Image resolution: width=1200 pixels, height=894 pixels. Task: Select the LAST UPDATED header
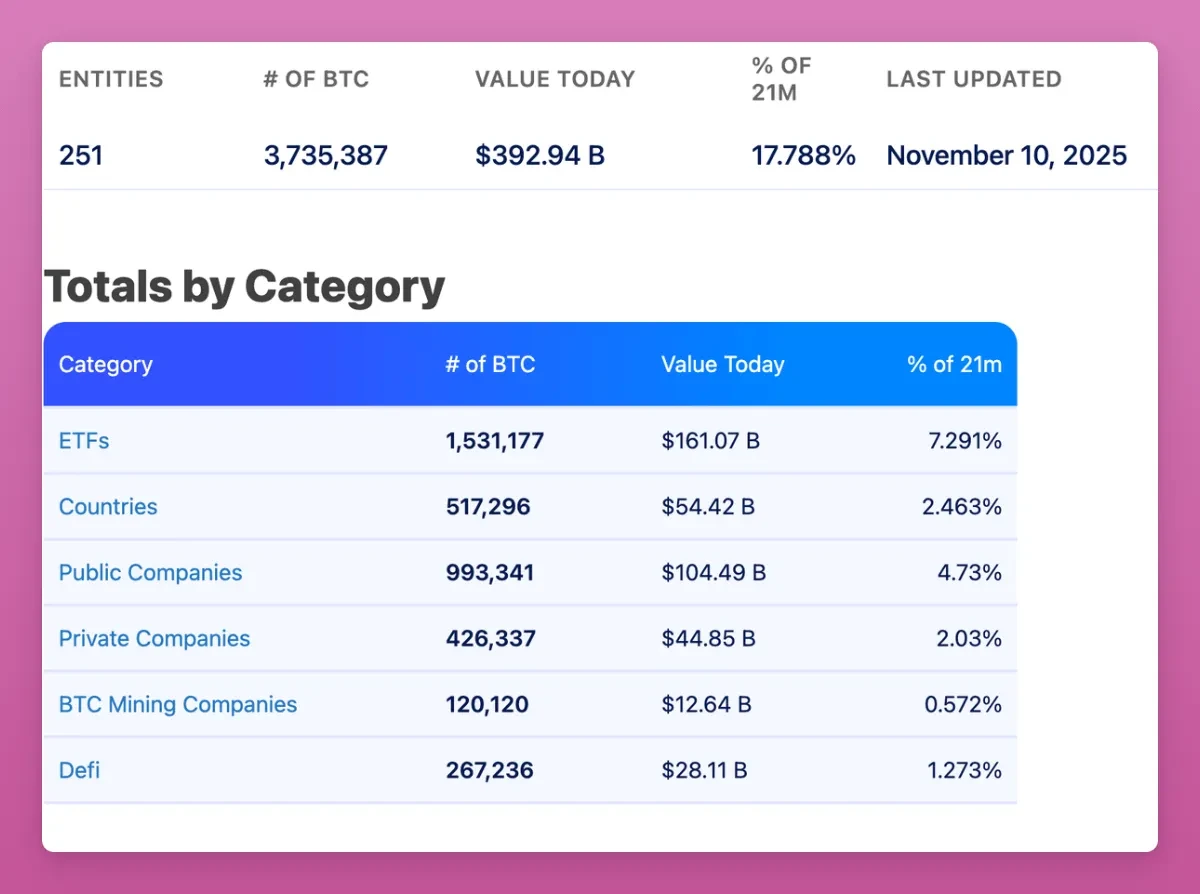coord(973,79)
